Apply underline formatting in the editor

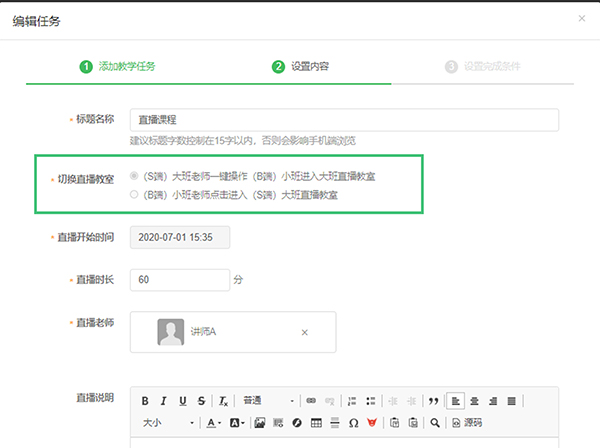point(182,401)
